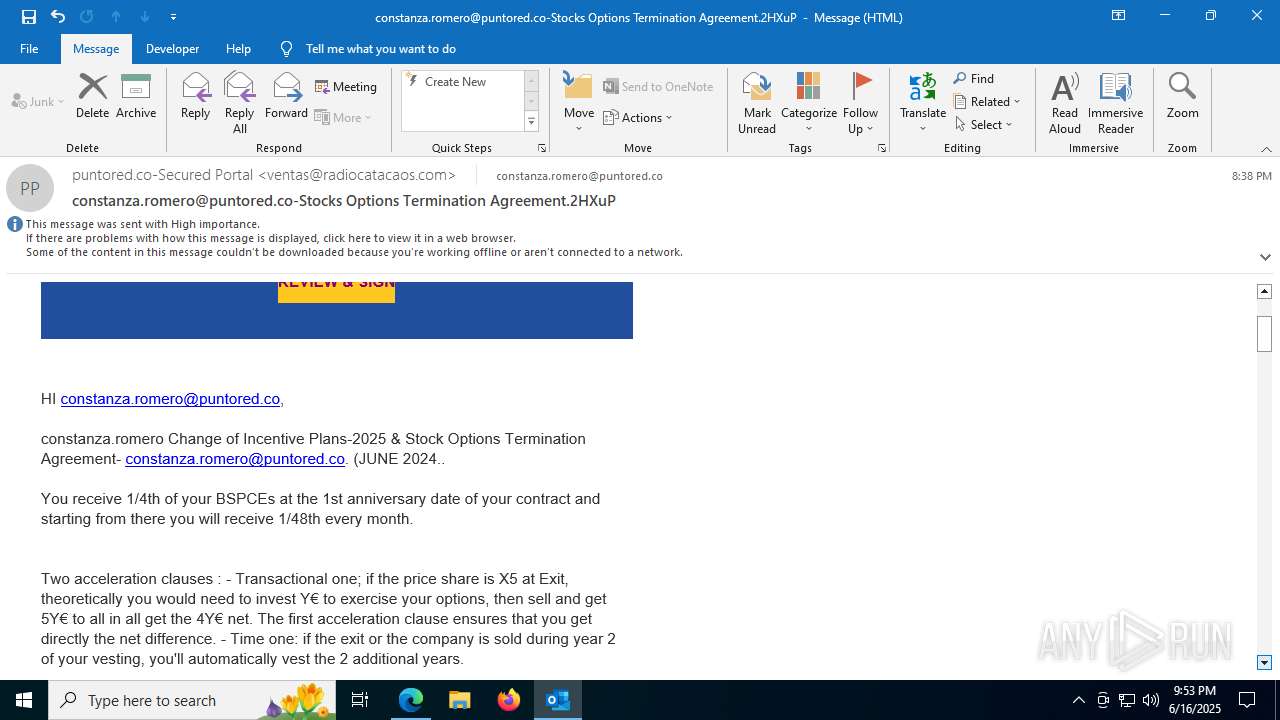Image resolution: width=1280 pixels, height=720 pixels.
Task: Expand the Quick Steps gallery
Action: pyautogui.click(x=531, y=122)
